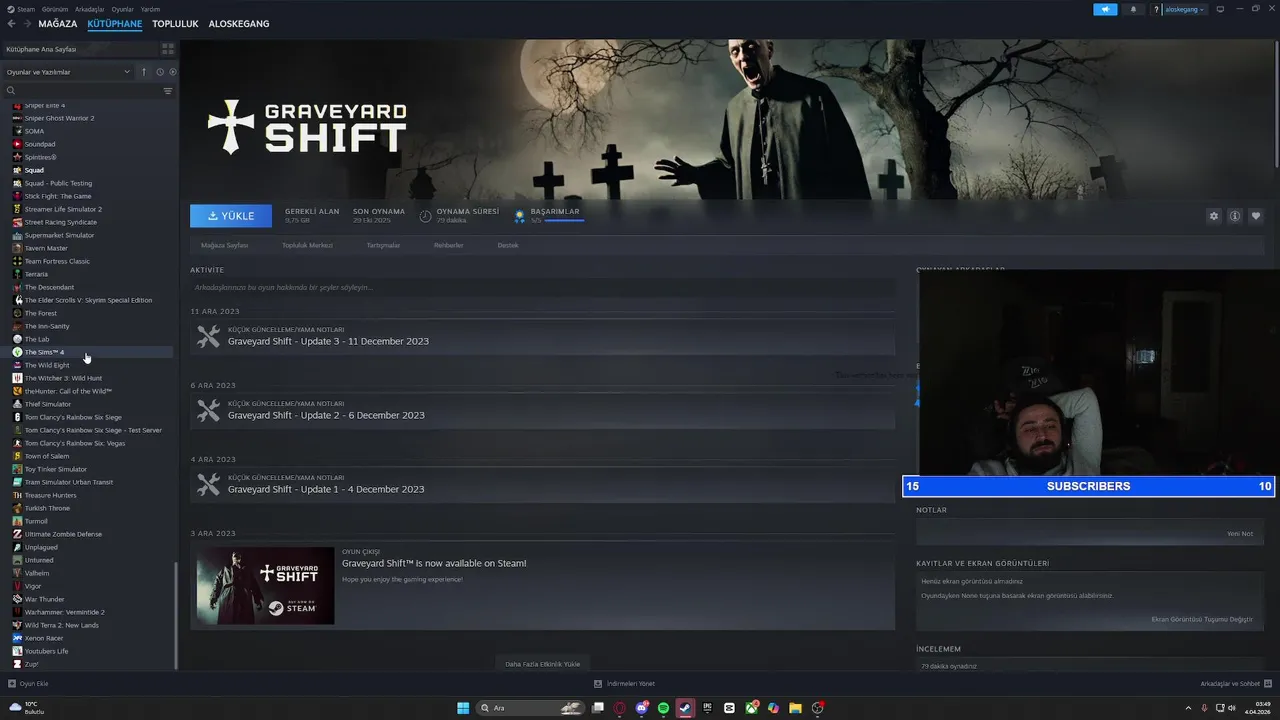Add Graveyard Shift to favorites heart
Image resolution: width=1280 pixels, height=720 pixels.
pyautogui.click(x=1256, y=216)
